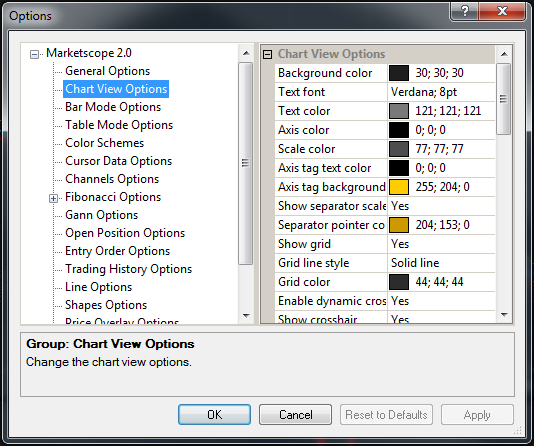Click the Separator pointer color swatch
This screenshot has height=446, width=534.
click(399, 225)
